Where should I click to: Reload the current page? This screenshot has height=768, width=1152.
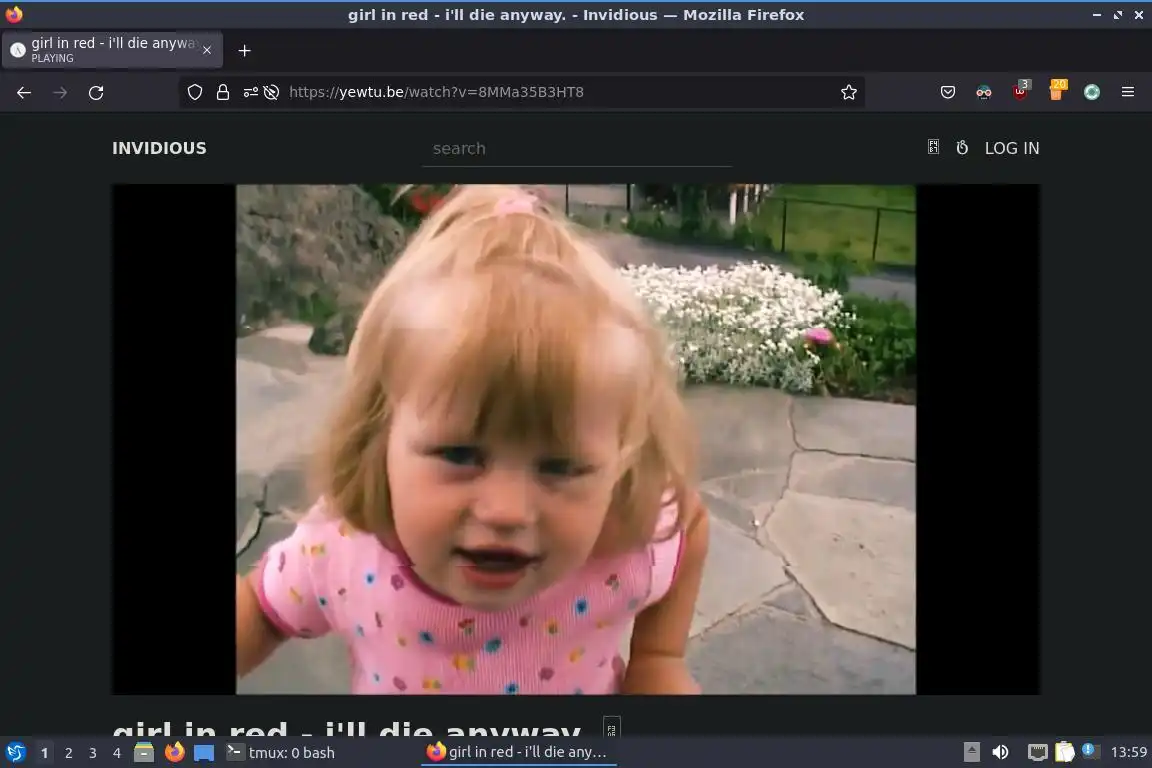pos(96,93)
